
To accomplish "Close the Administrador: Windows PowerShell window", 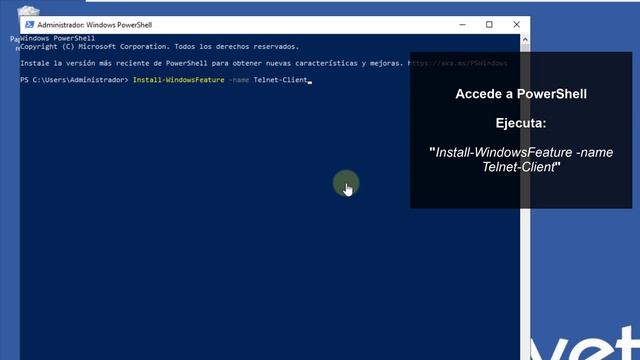I will coord(516,25).
